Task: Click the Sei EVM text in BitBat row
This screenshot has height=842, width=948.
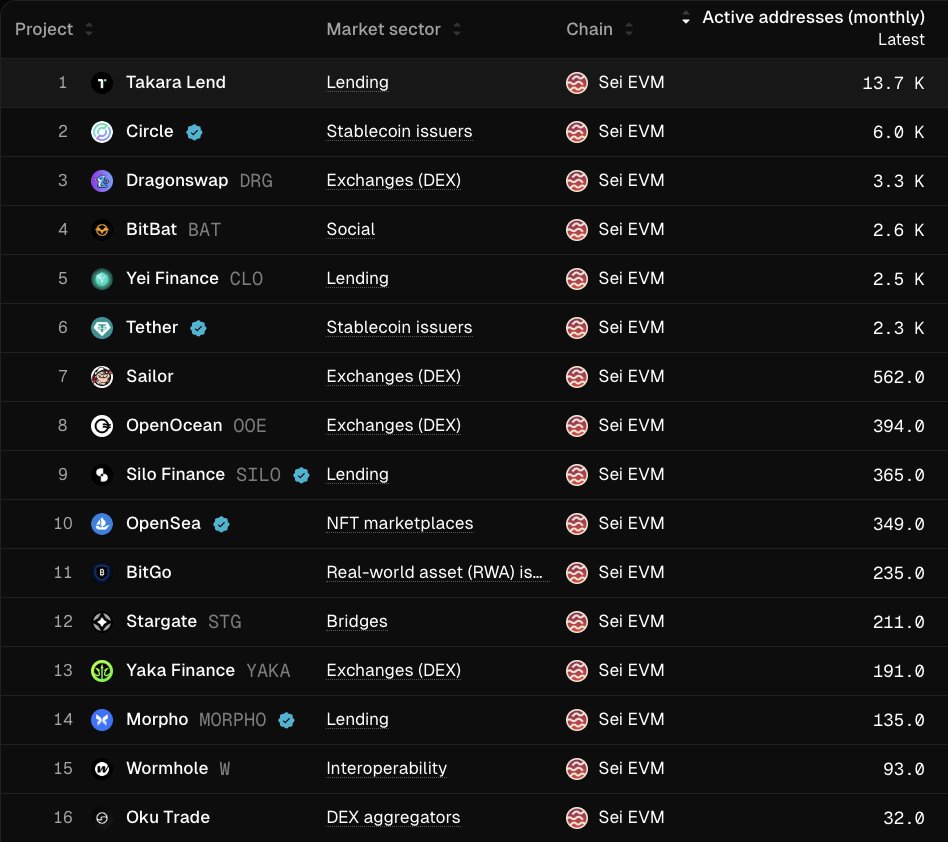Action: [x=631, y=229]
